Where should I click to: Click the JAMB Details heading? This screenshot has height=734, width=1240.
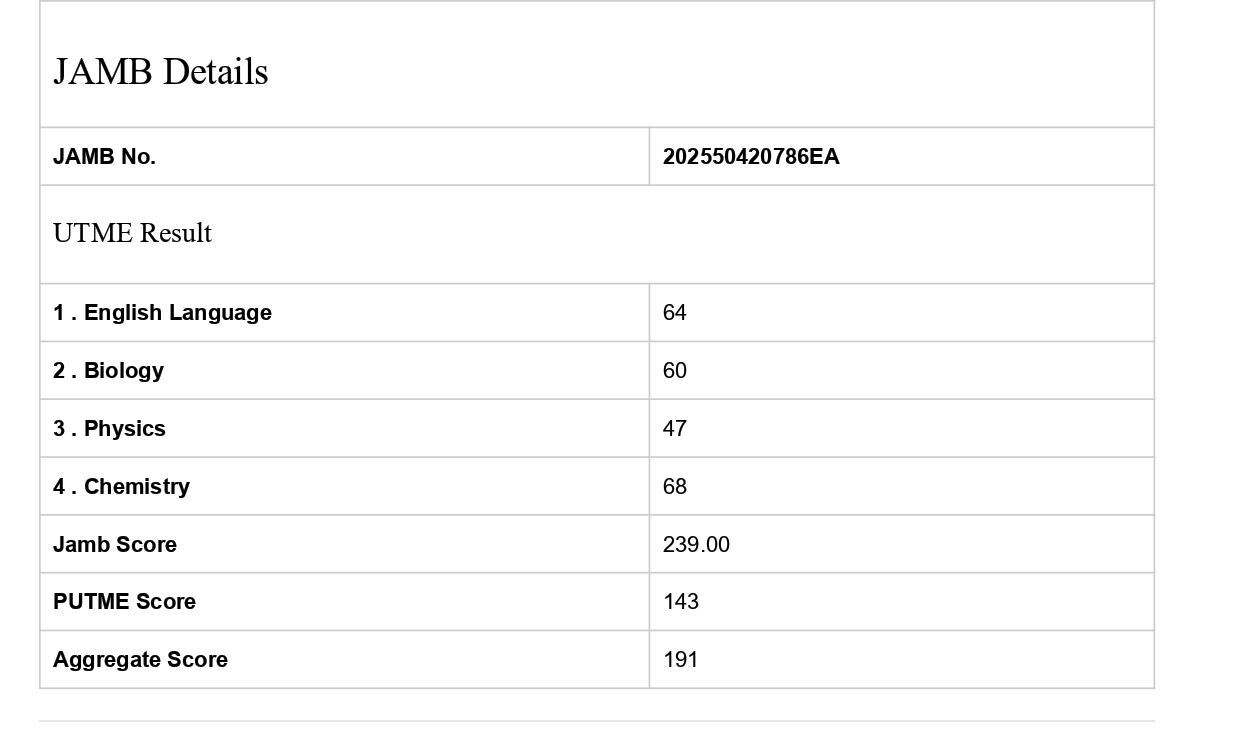[161, 72]
